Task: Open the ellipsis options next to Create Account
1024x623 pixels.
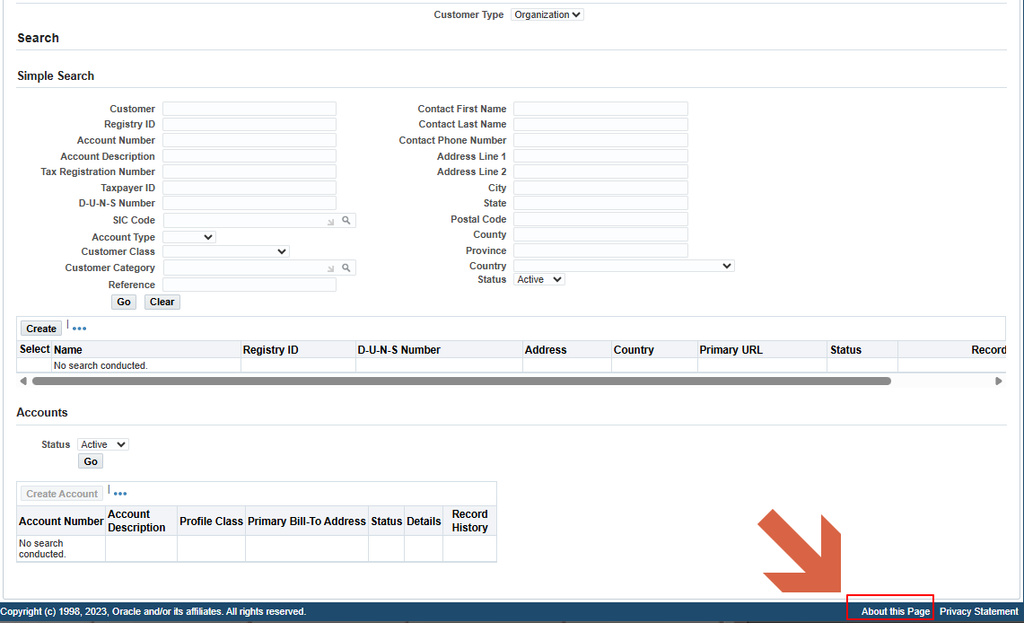Action: (120, 494)
